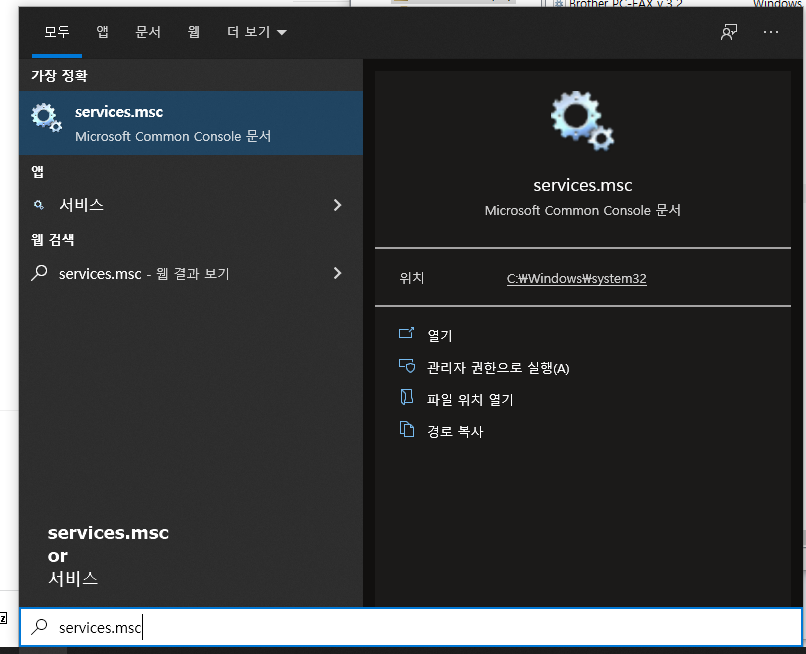This screenshot has height=654, width=806.
Task: Click the search box magnifier icon
Action: (39, 627)
